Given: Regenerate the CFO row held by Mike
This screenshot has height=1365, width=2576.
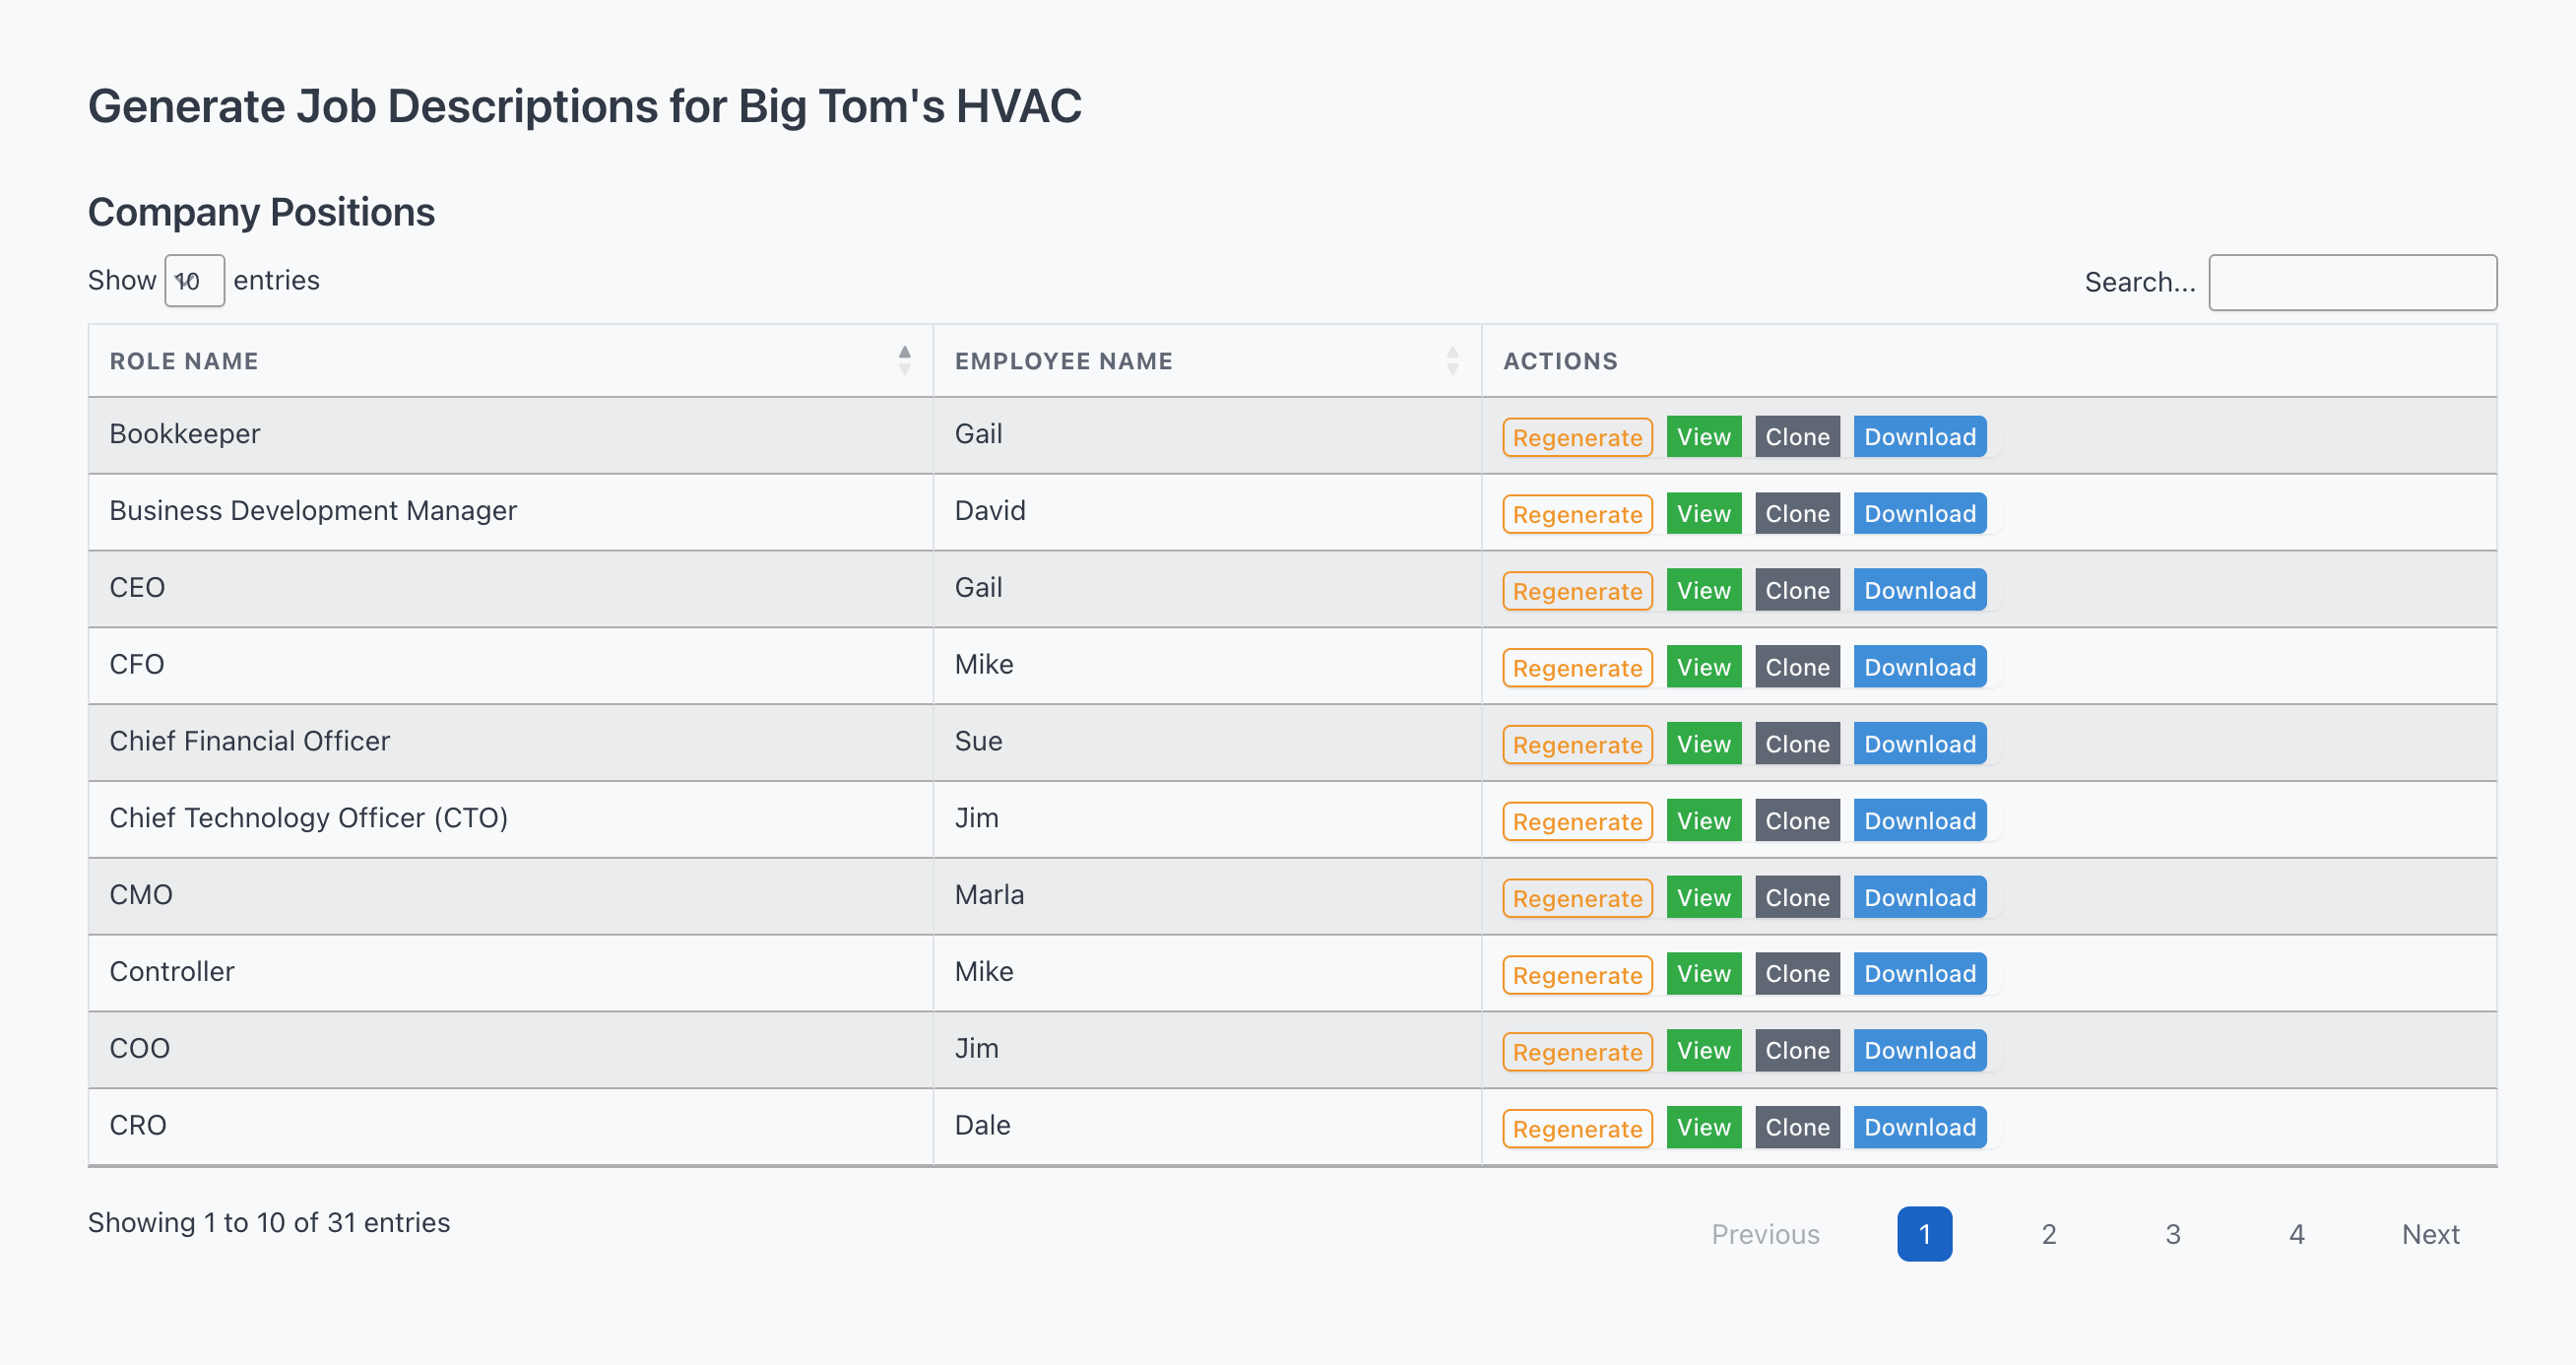Looking at the screenshot, I should point(1577,667).
